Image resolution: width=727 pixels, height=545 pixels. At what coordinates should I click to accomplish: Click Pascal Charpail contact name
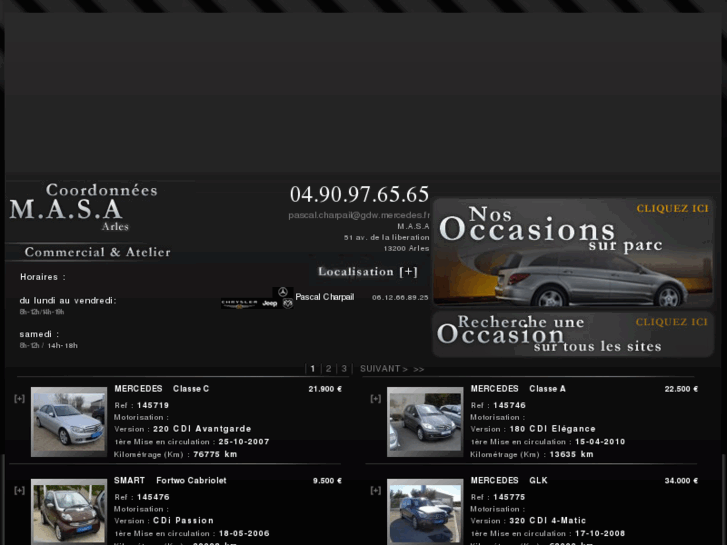tap(325, 297)
